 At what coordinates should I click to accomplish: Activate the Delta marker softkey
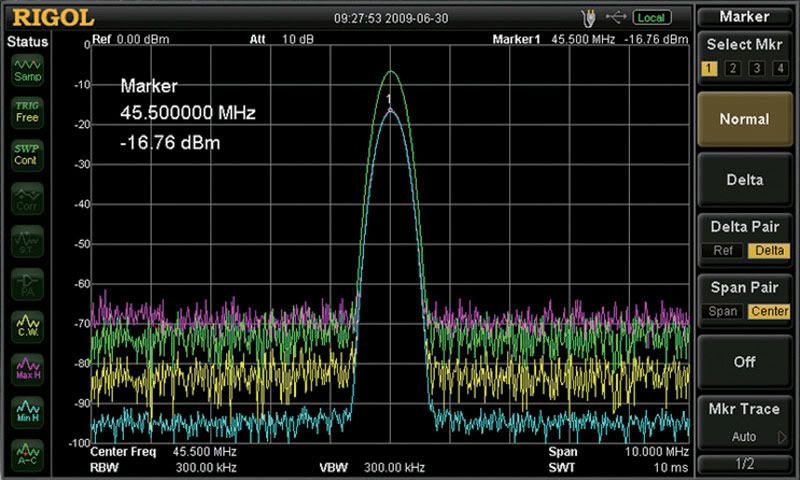(x=744, y=180)
